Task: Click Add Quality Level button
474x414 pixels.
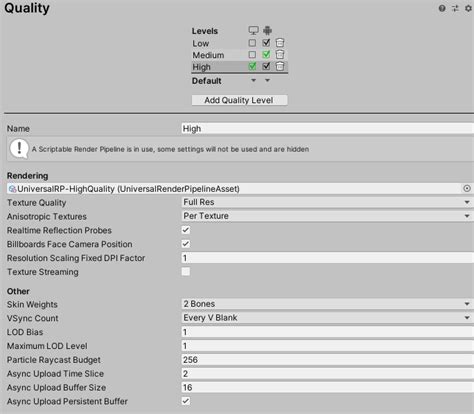Action: (239, 100)
